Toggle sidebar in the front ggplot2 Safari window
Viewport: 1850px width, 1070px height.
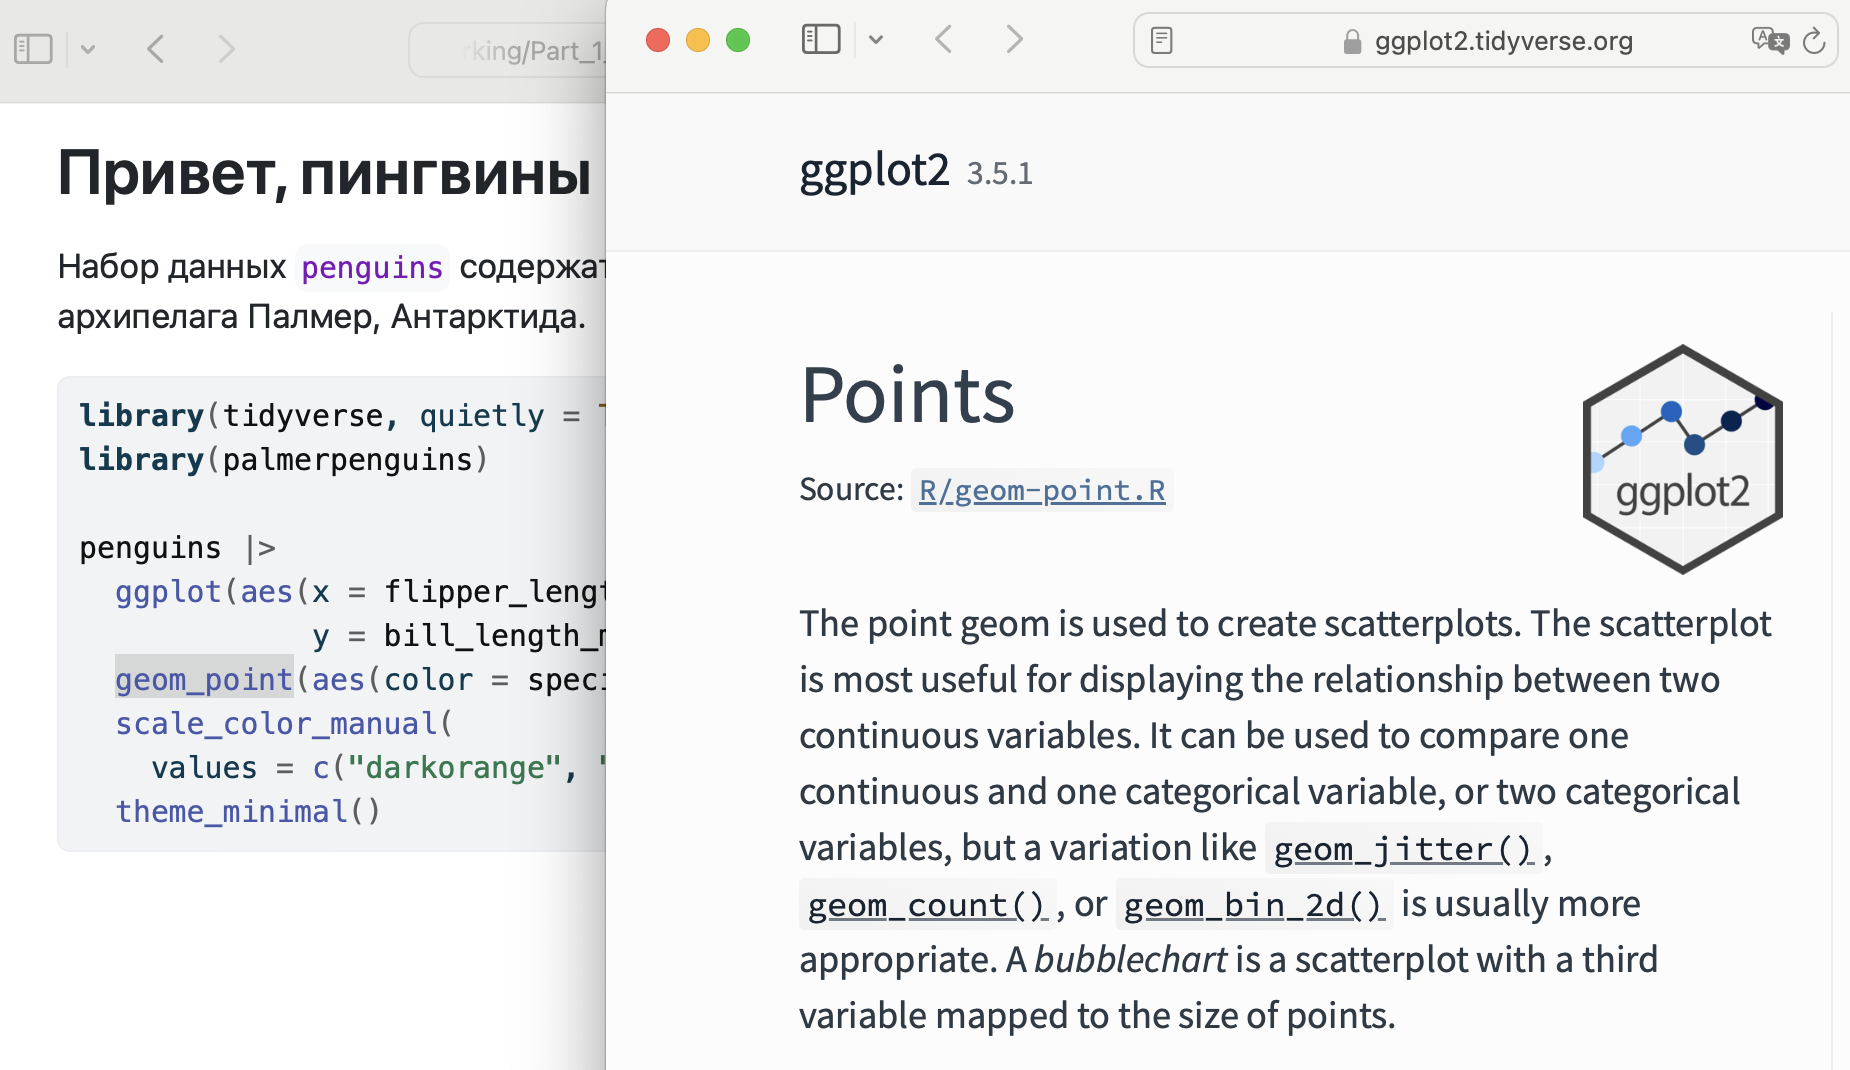[x=821, y=40]
